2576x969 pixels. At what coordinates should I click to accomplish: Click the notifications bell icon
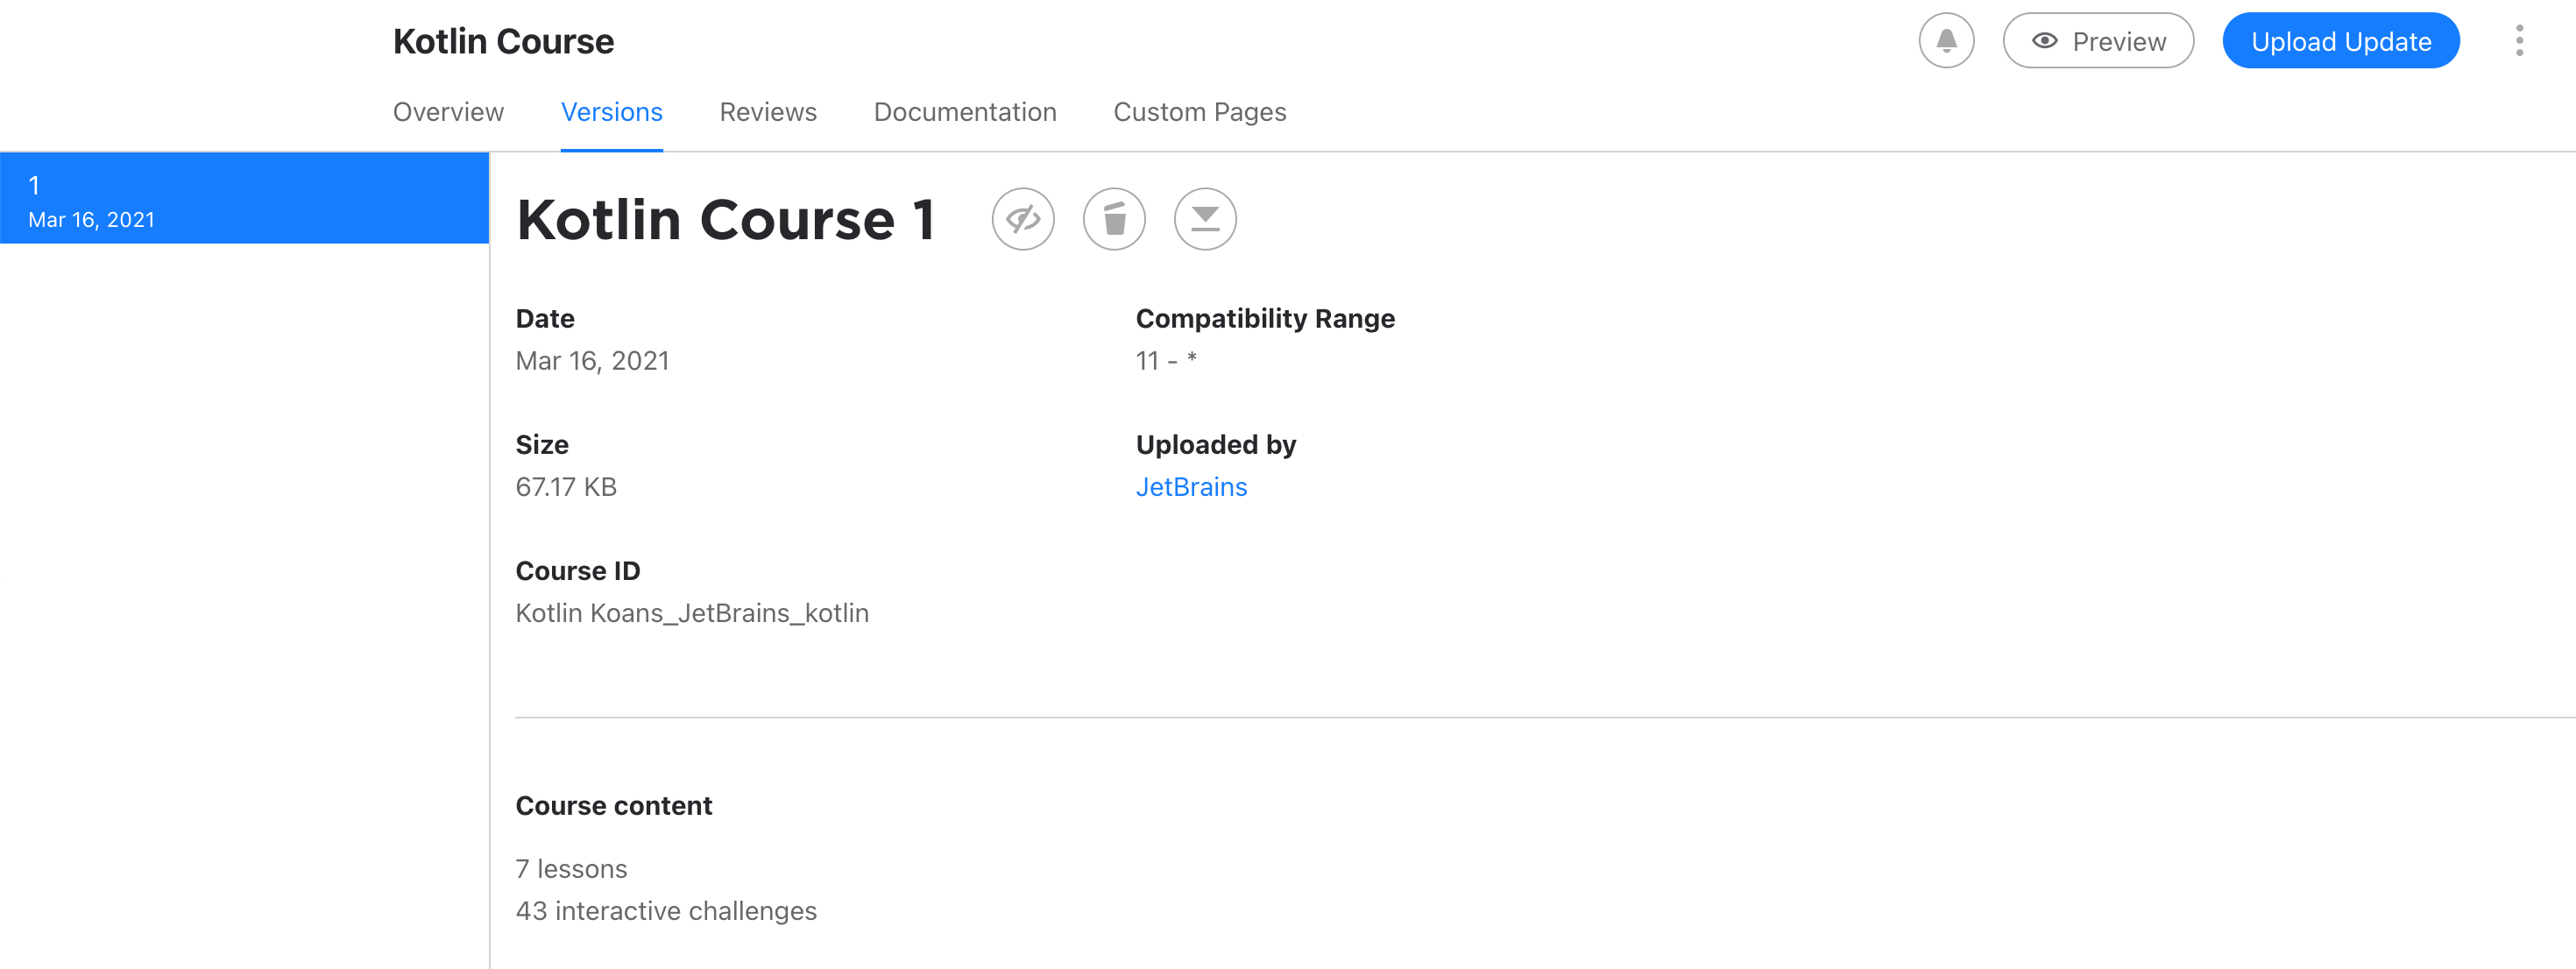tap(1945, 41)
